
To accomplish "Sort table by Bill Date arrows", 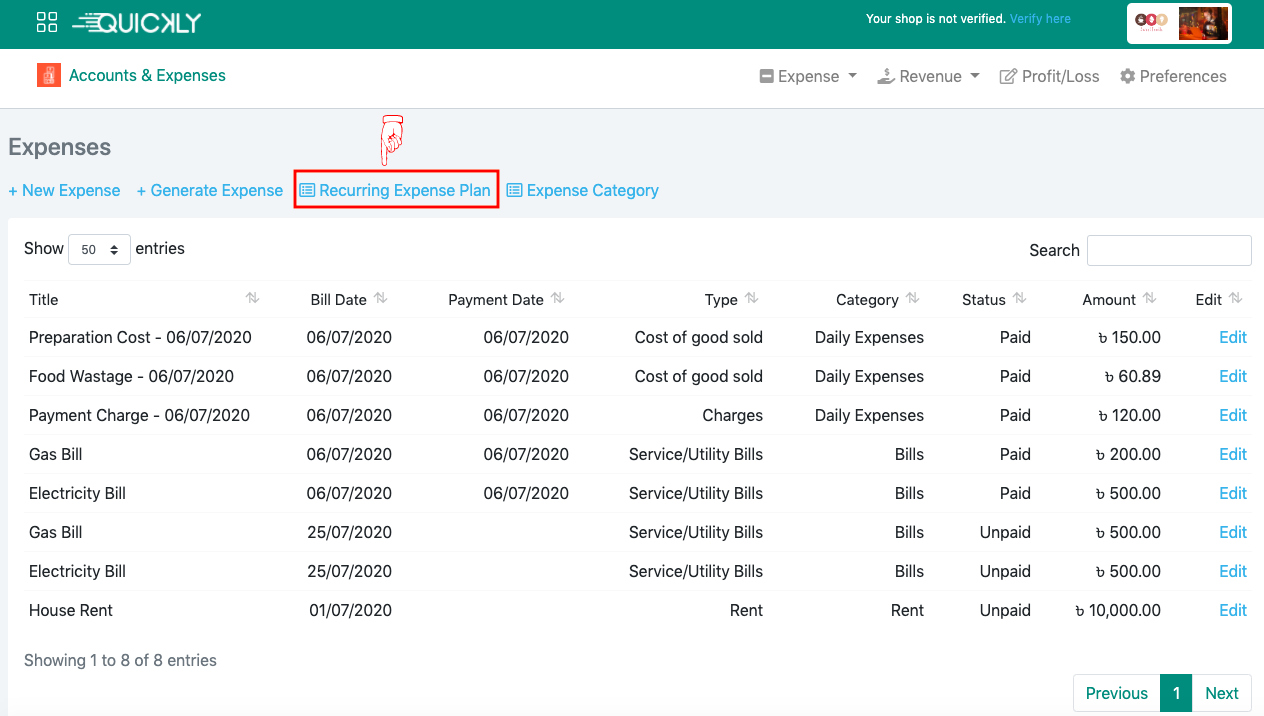I will click(x=380, y=299).
